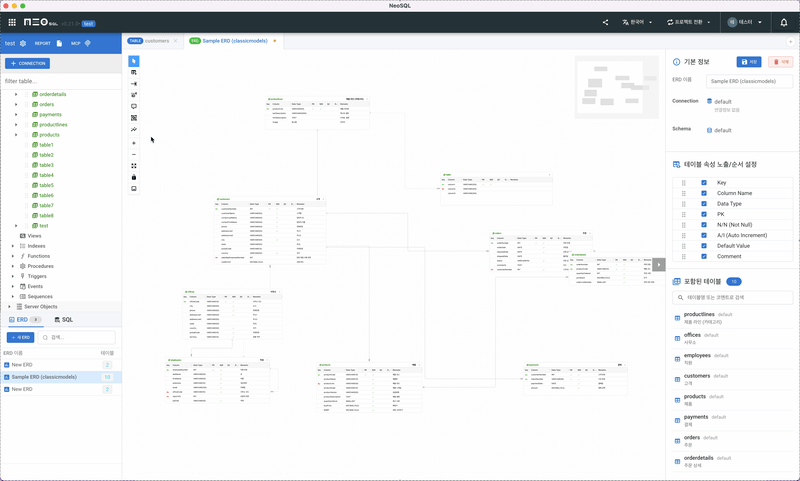Switch to the customers table tab
800x481 pixels.
pos(150,41)
